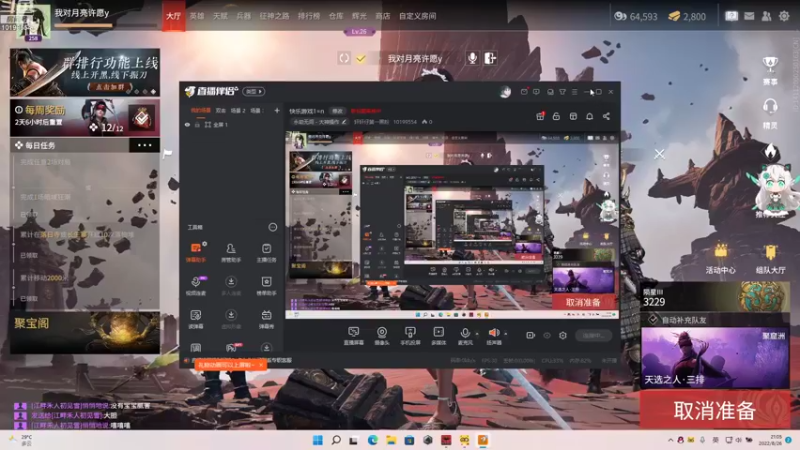Open the 活动中心 button
The width and height of the screenshot is (800, 450).
point(720,259)
